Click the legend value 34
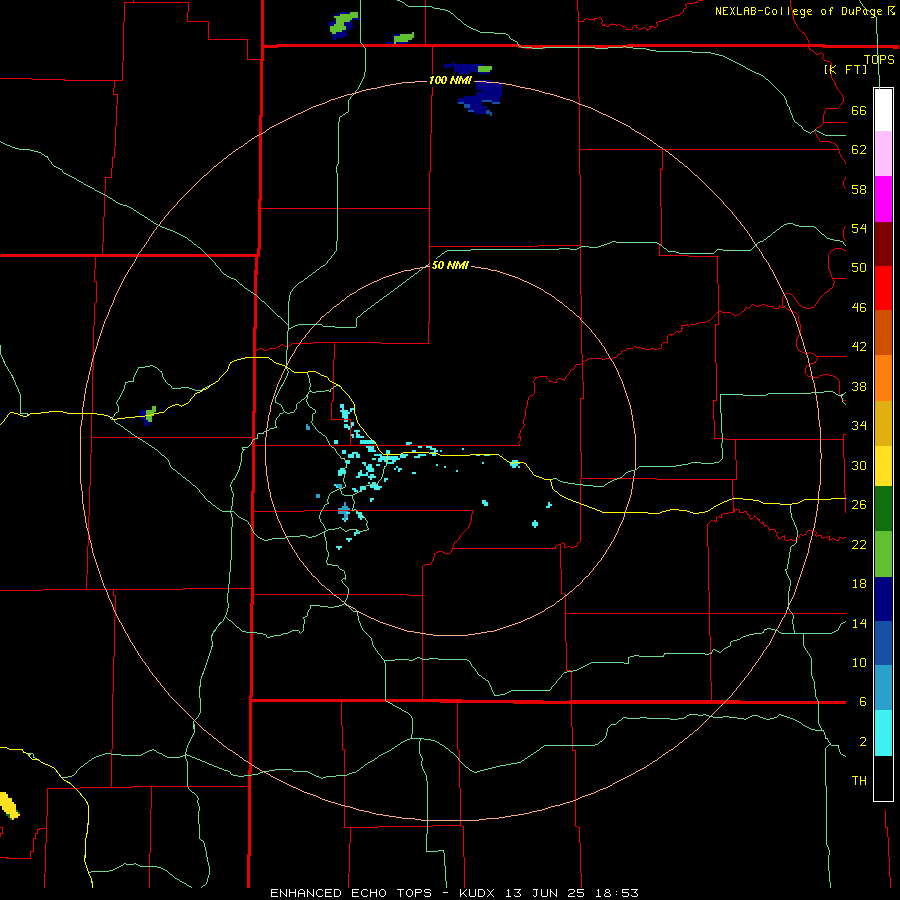 point(859,425)
